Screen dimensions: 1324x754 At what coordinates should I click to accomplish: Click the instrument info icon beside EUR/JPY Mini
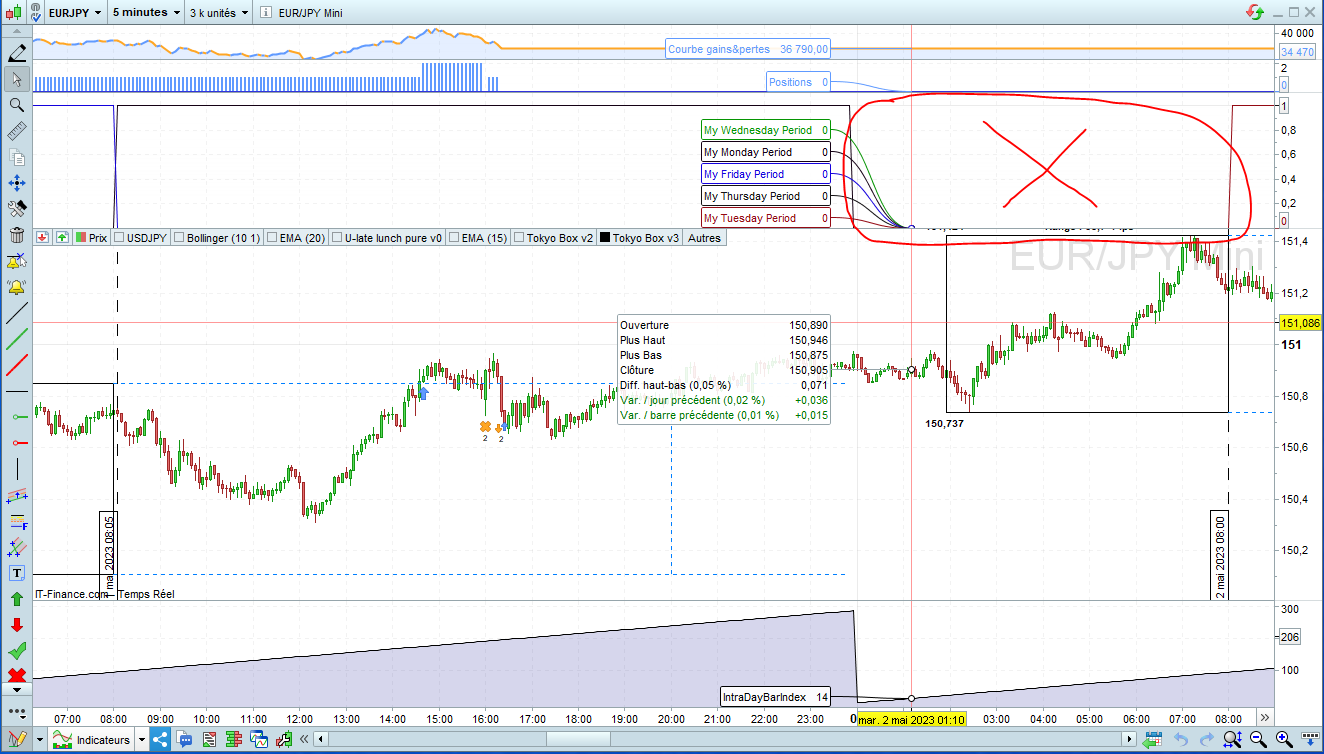(266, 13)
